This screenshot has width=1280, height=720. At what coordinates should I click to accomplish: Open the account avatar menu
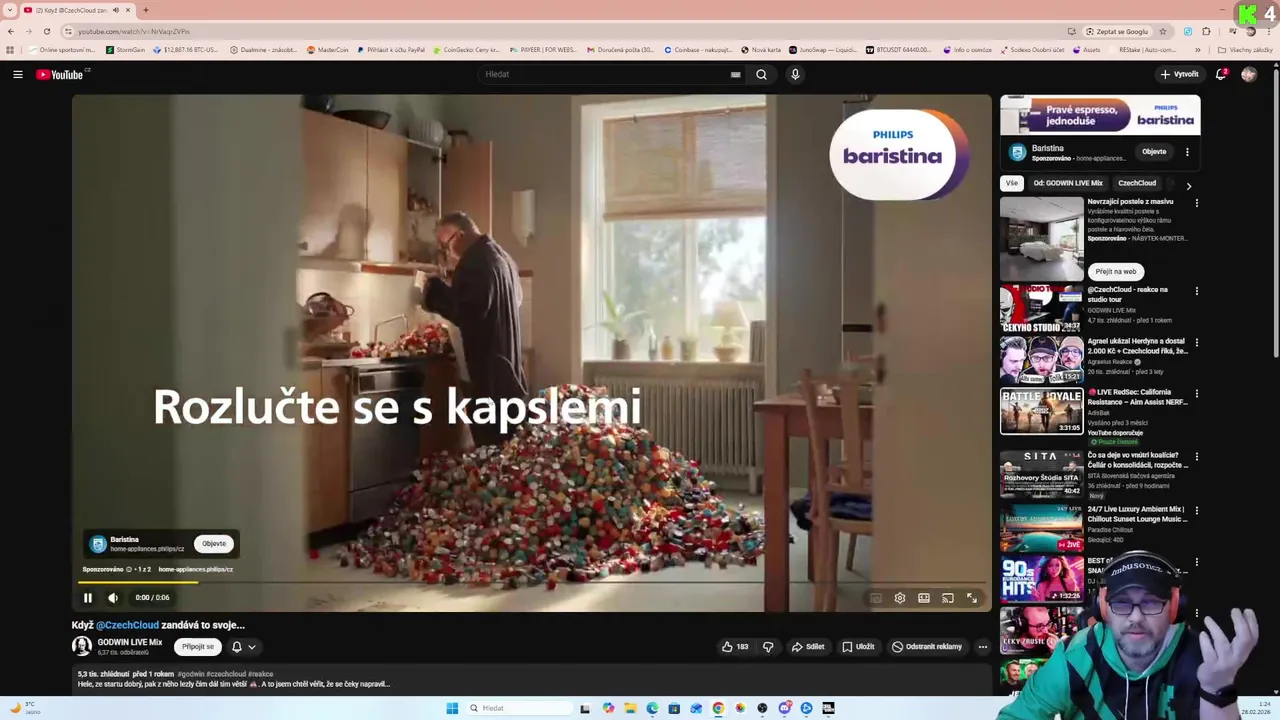(x=1249, y=74)
